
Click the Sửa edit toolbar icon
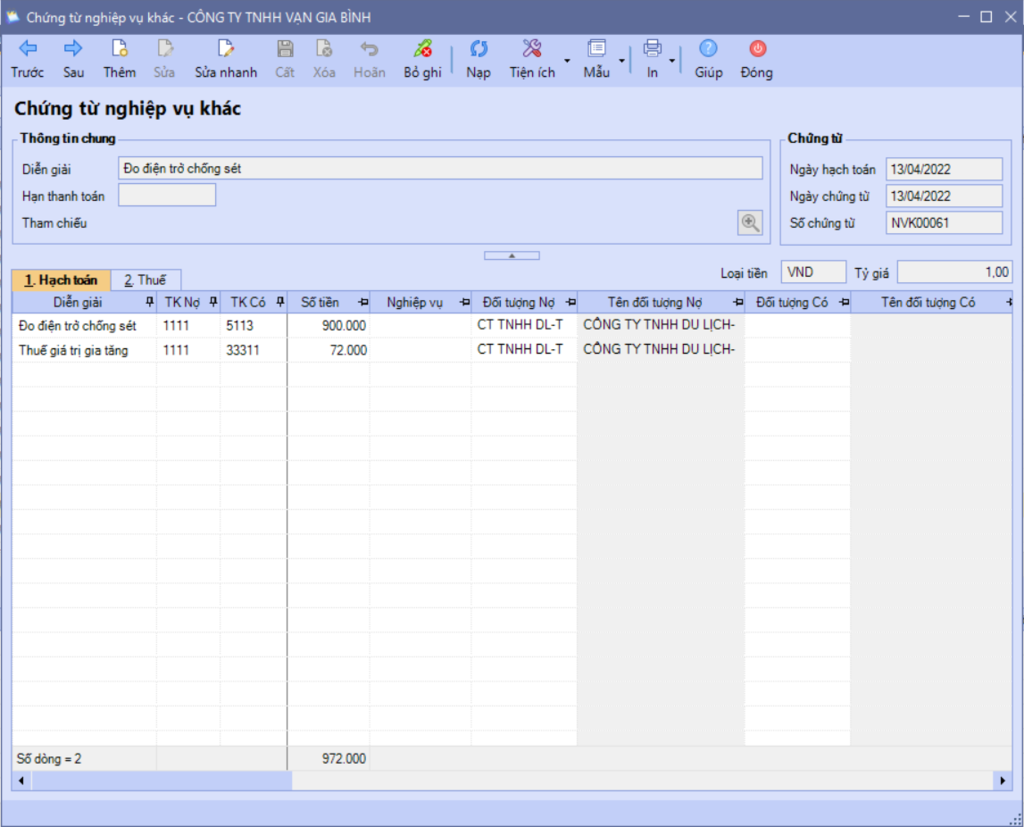(165, 59)
